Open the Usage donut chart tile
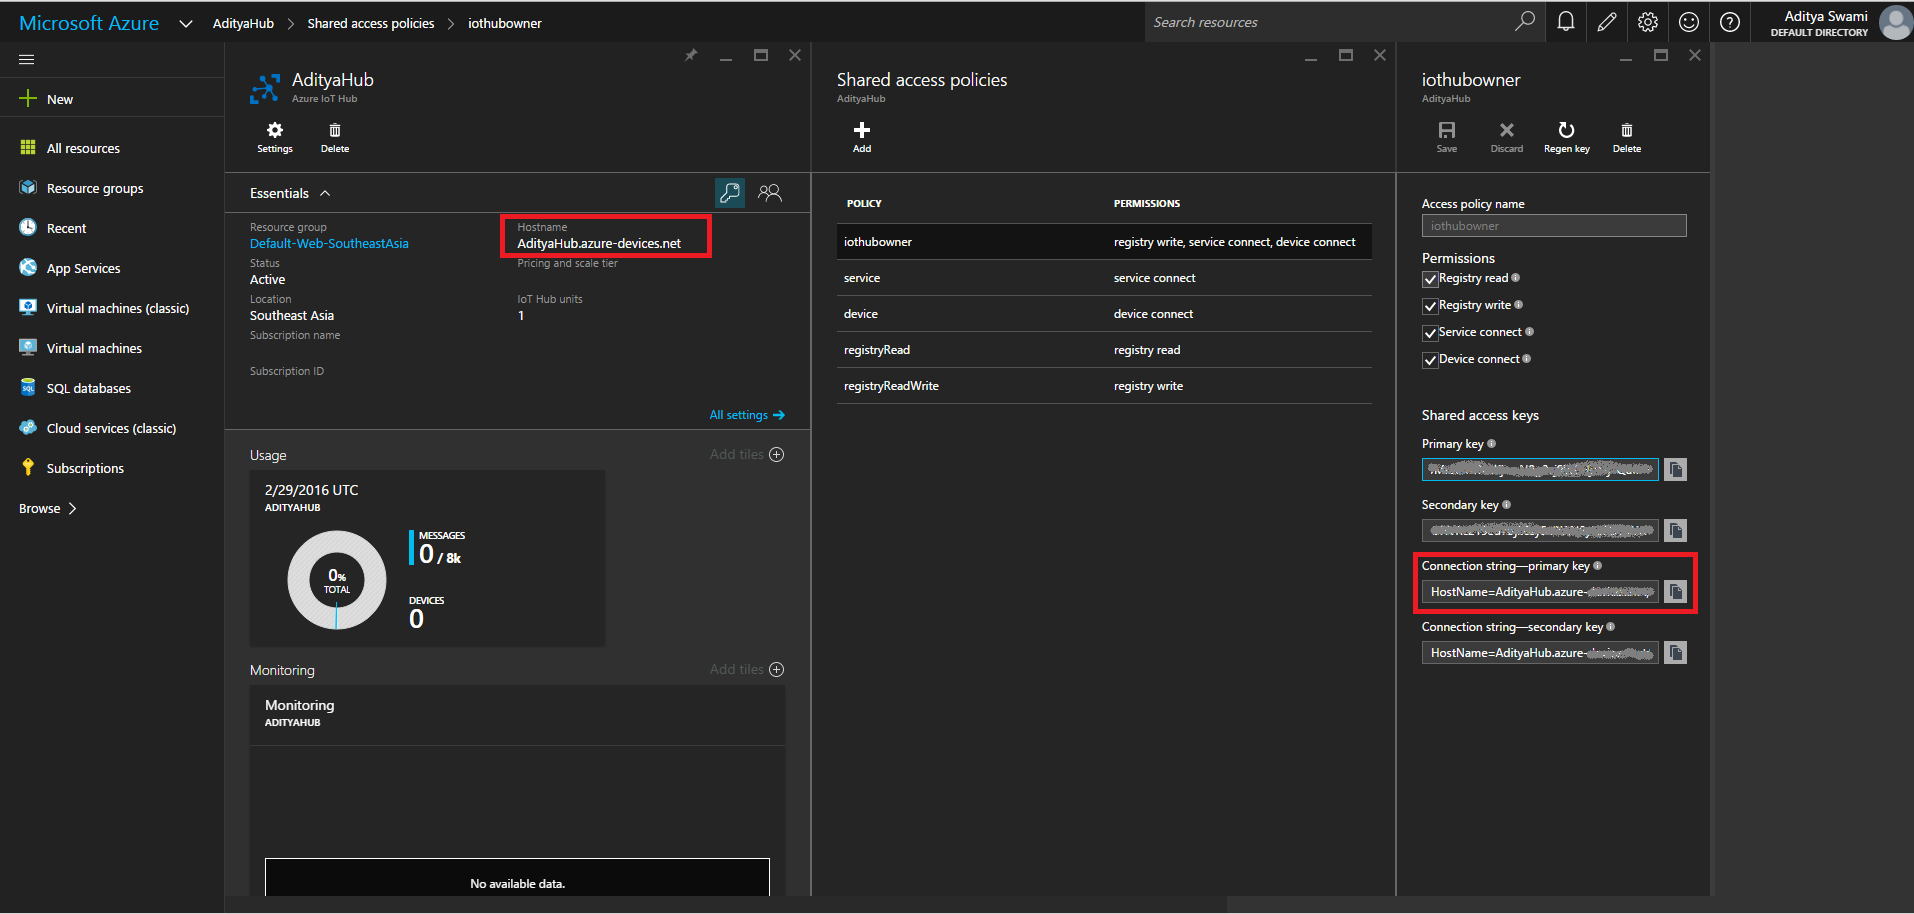1914x914 pixels. pos(427,558)
